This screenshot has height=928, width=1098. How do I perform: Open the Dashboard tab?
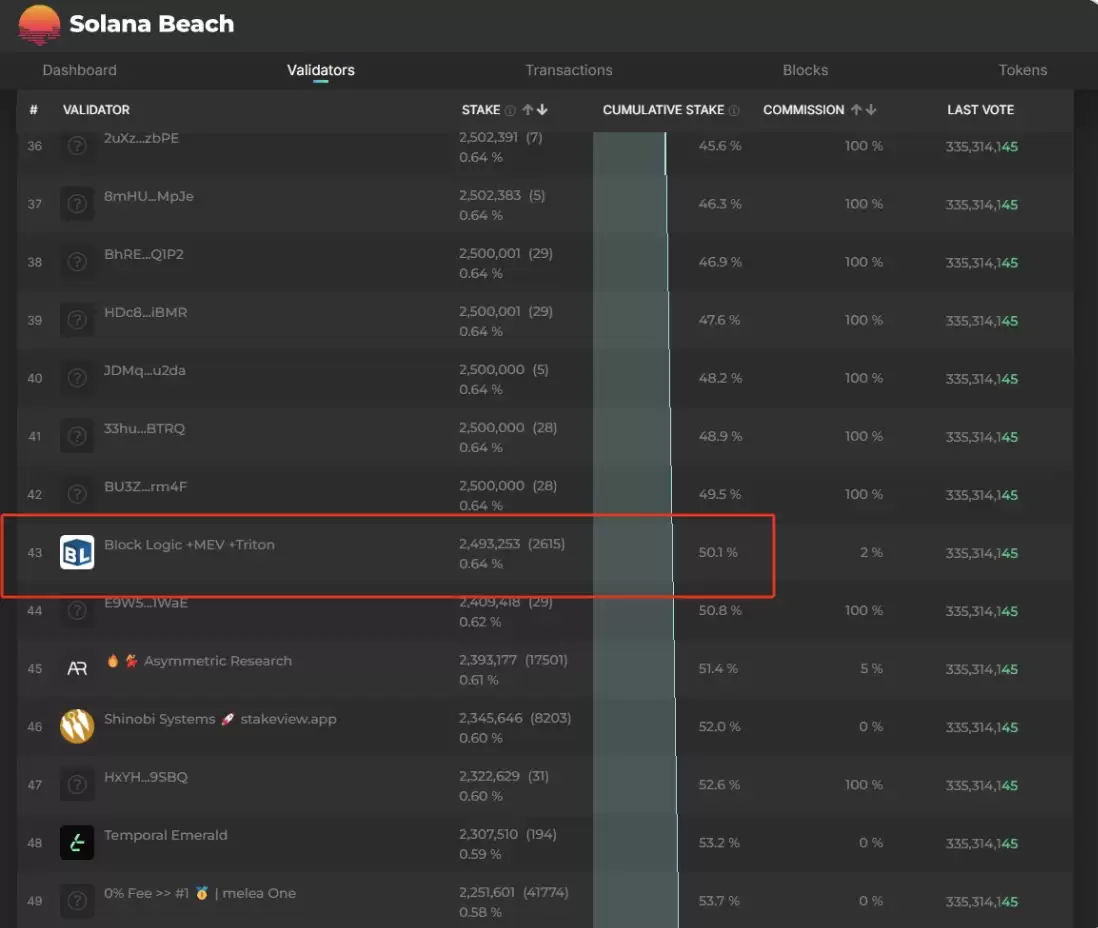pyautogui.click(x=79, y=70)
